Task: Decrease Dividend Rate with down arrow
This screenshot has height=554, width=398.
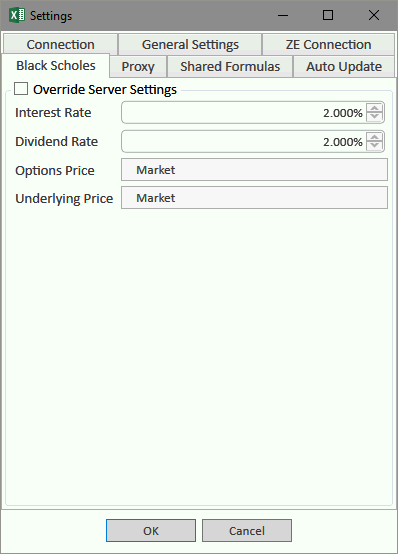Action: pyautogui.click(x=374, y=146)
